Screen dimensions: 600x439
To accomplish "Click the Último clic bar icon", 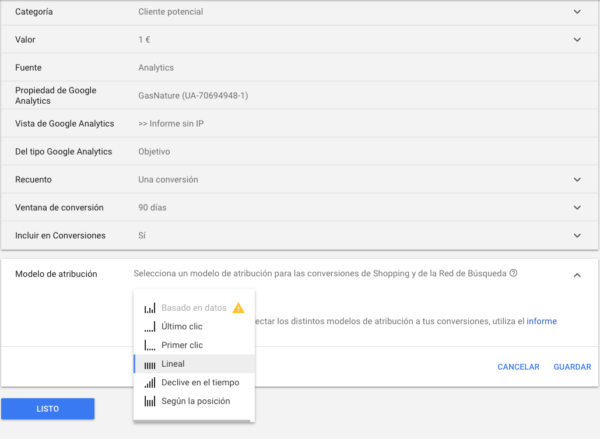I will [x=150, y=326].
